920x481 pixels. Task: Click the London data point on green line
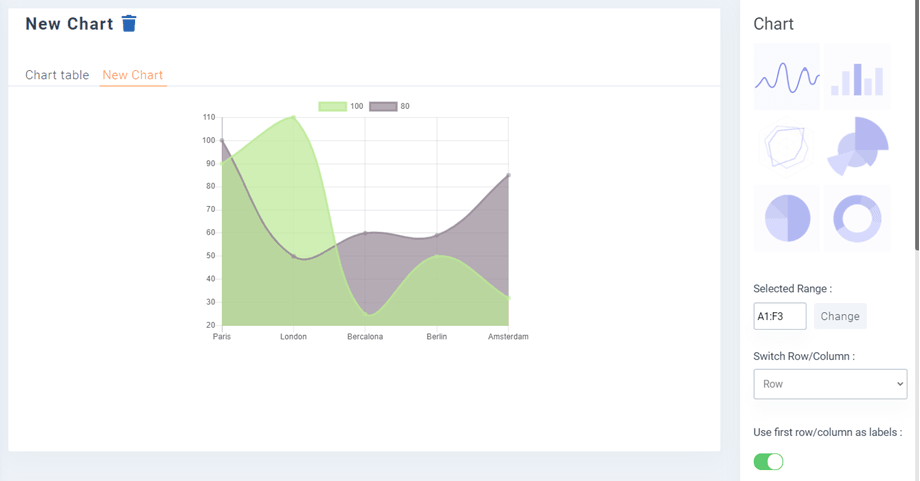(293, 117)
